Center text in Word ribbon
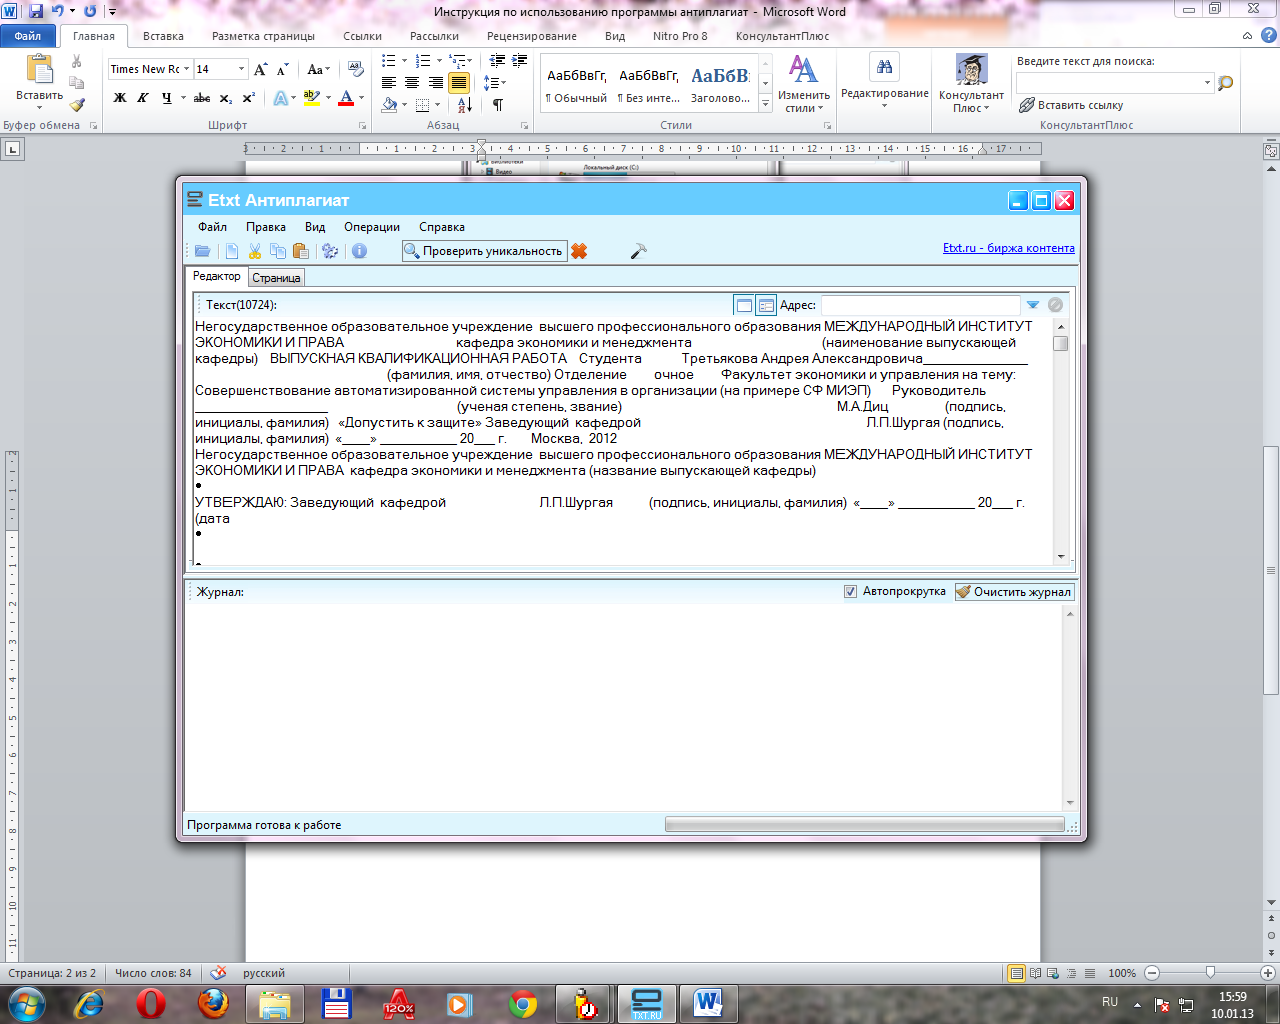Screen dimensions: 1280x1024 tap(412, 83)
